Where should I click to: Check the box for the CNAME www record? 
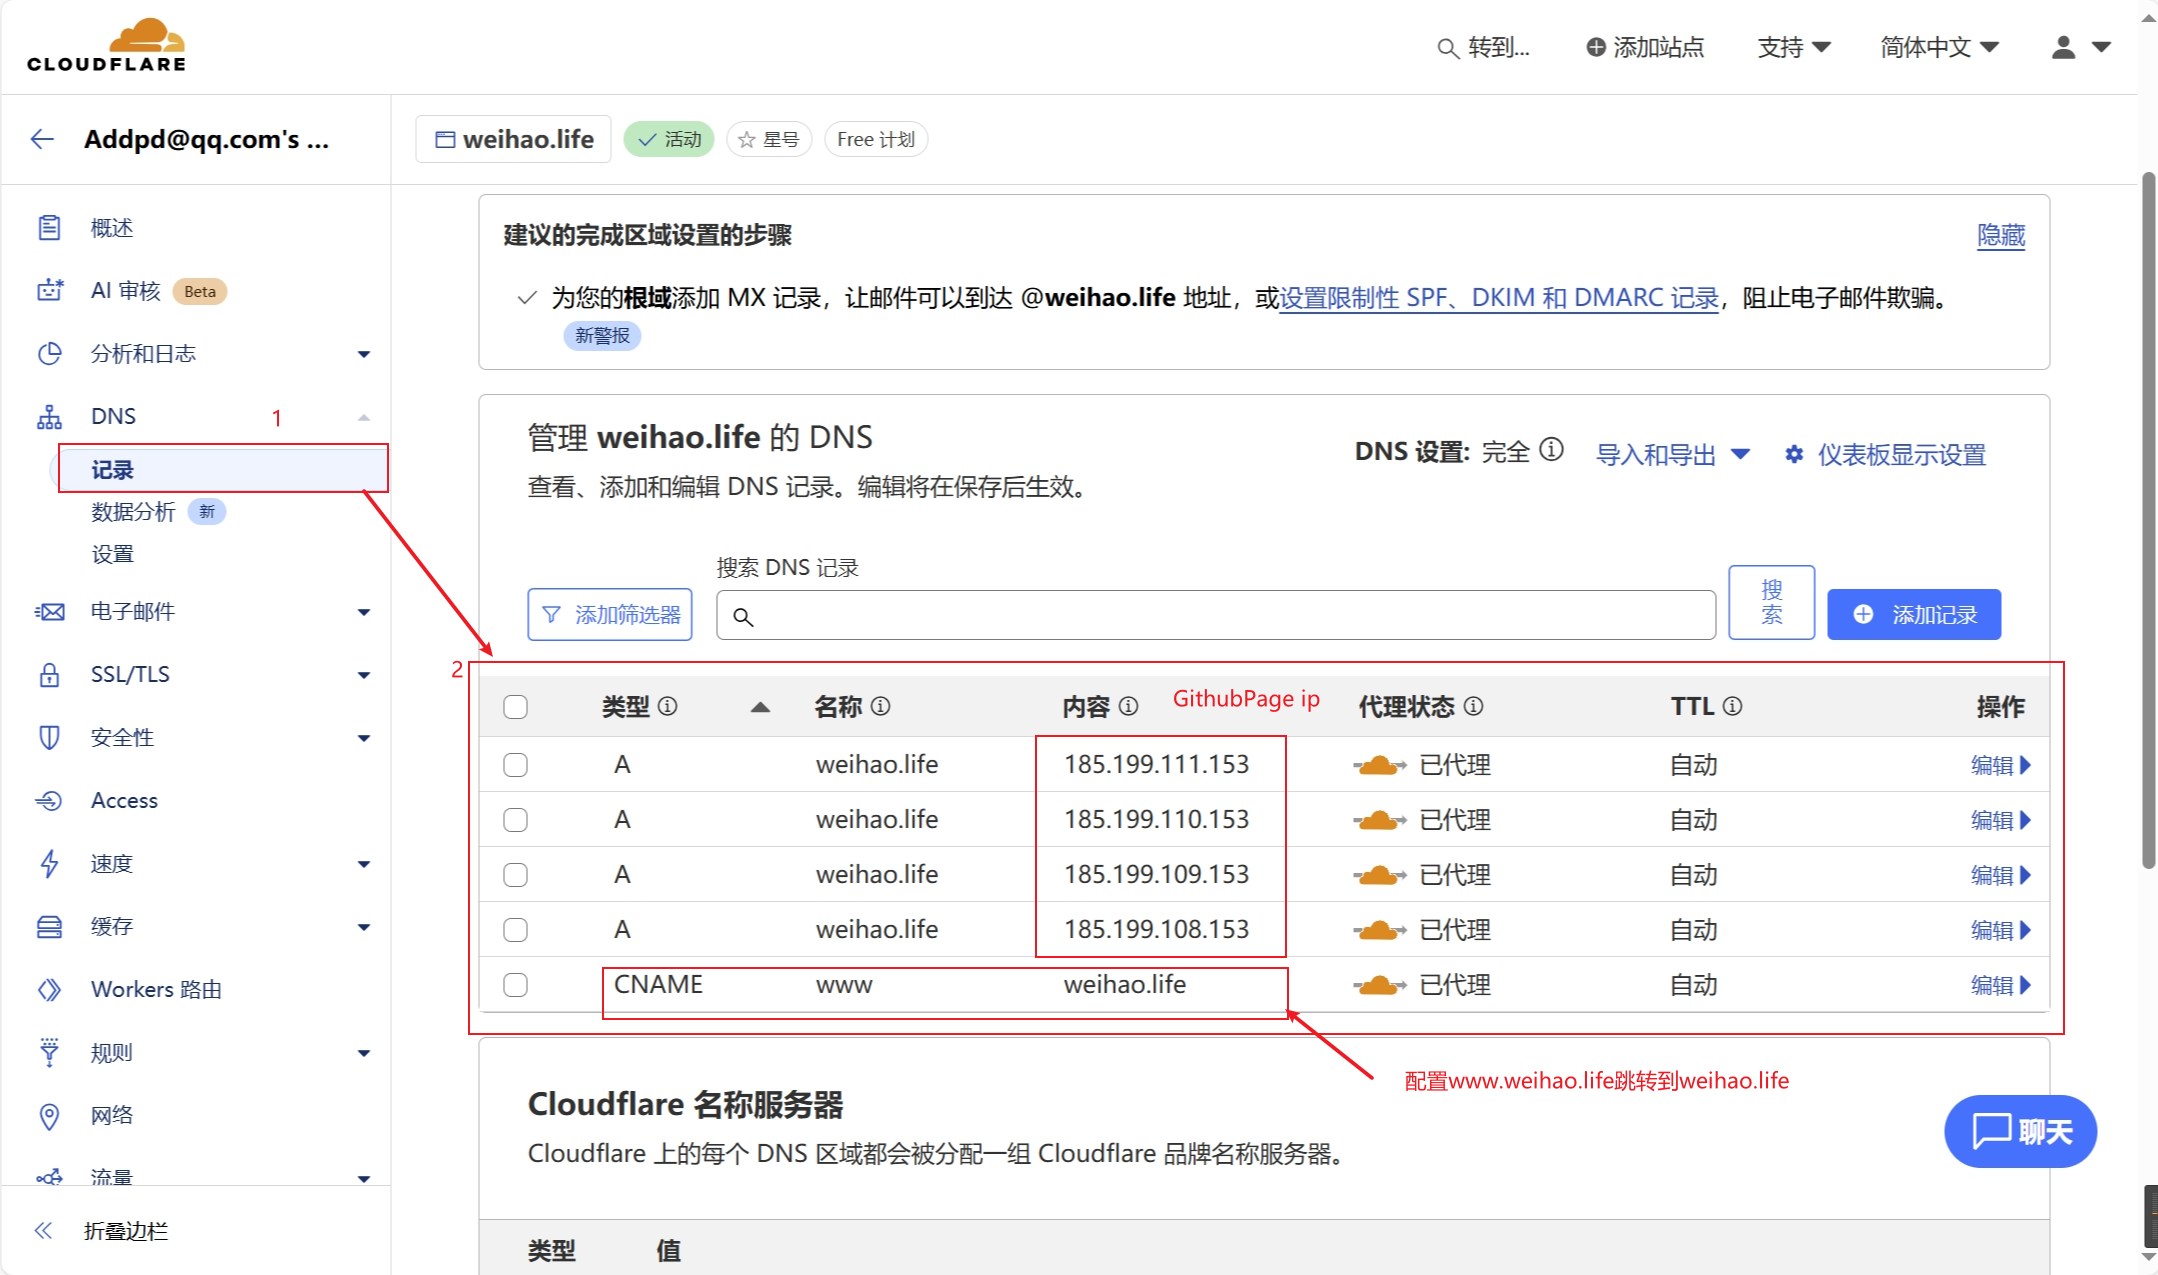515,985
